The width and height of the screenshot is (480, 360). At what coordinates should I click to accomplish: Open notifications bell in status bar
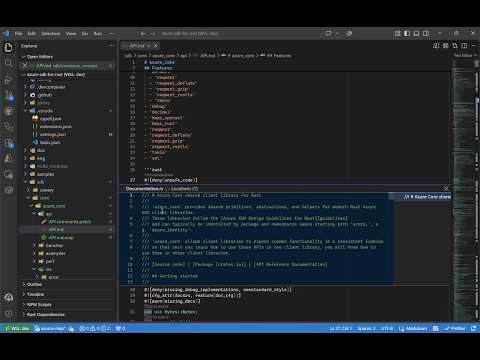[x=474, y=328]
